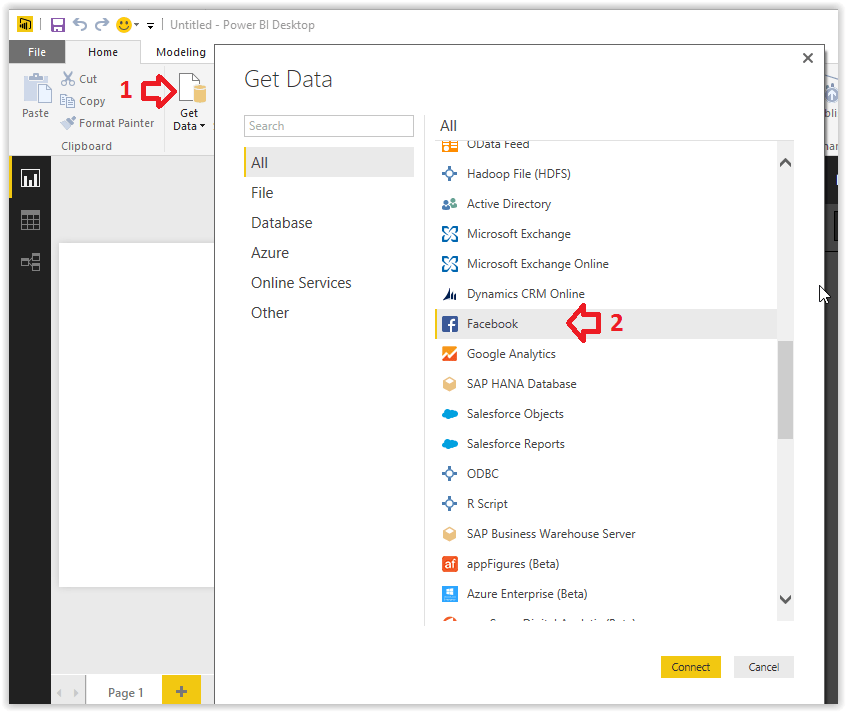The height and width of the screenshot is (712, 846).
Task: Cancel the Get Data dialog
Action: click(763, 667)
